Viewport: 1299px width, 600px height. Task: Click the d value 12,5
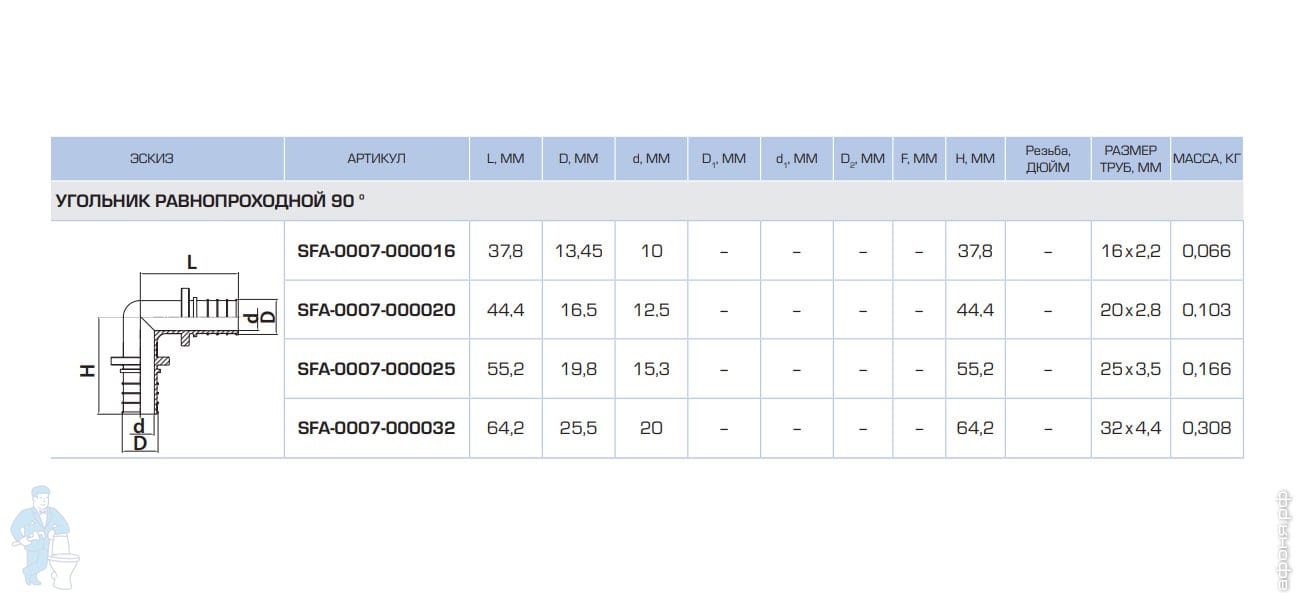(x=651, y=310)
